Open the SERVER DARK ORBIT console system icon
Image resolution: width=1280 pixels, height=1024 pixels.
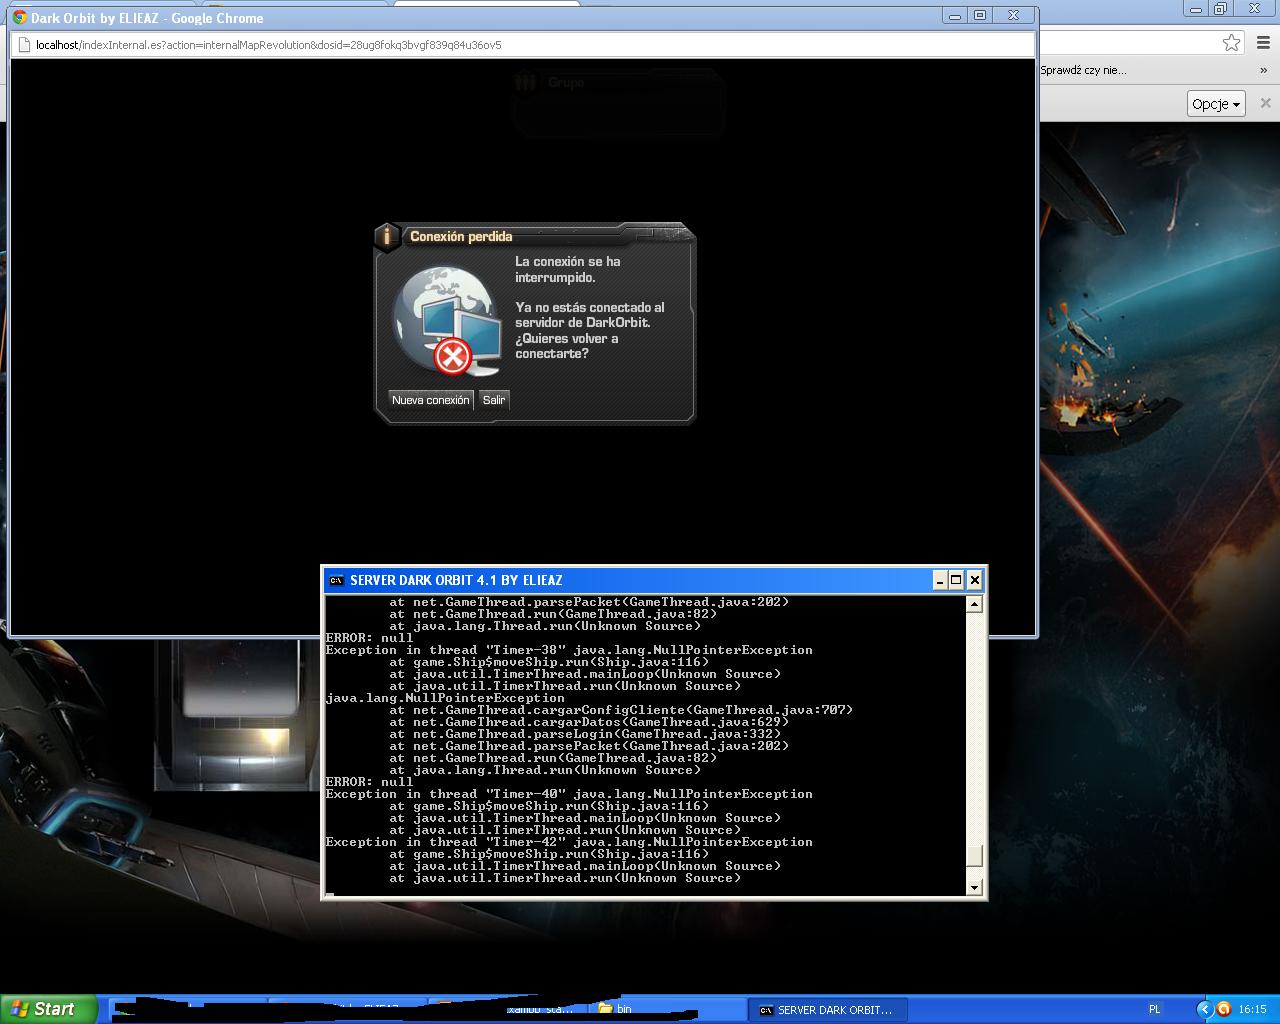[x=337, y=580]
